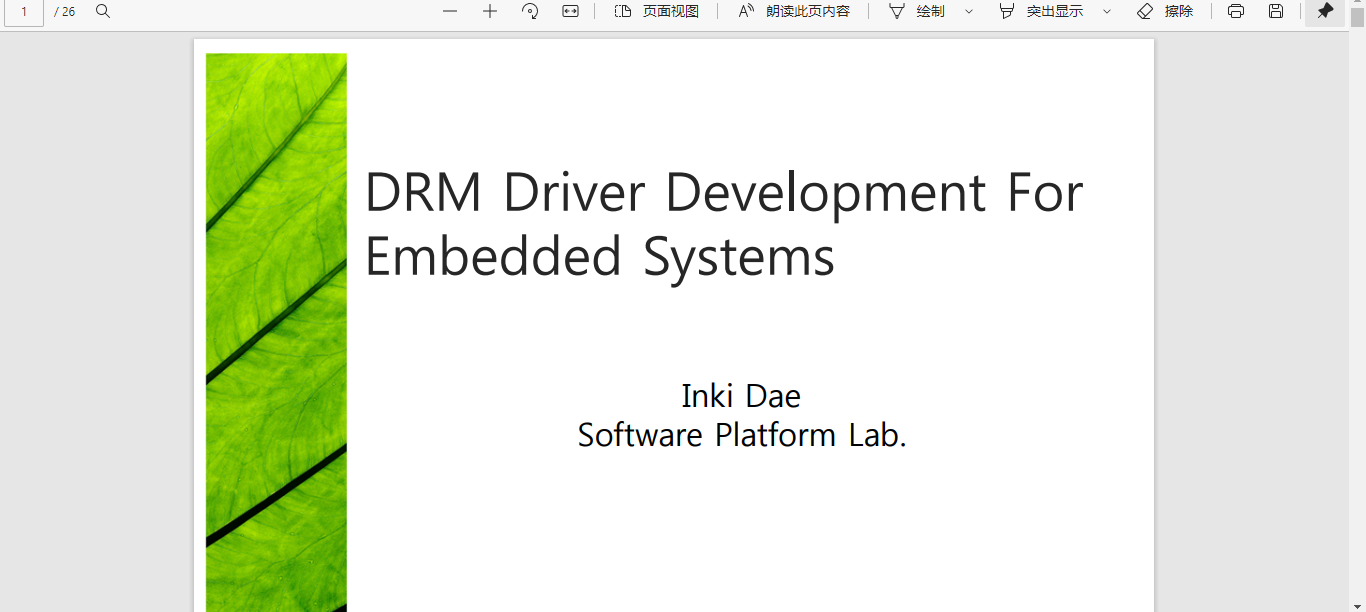The image size is (1366, 612).
Task: Save the PDF using the save icon
Action: coord(1274,11)
